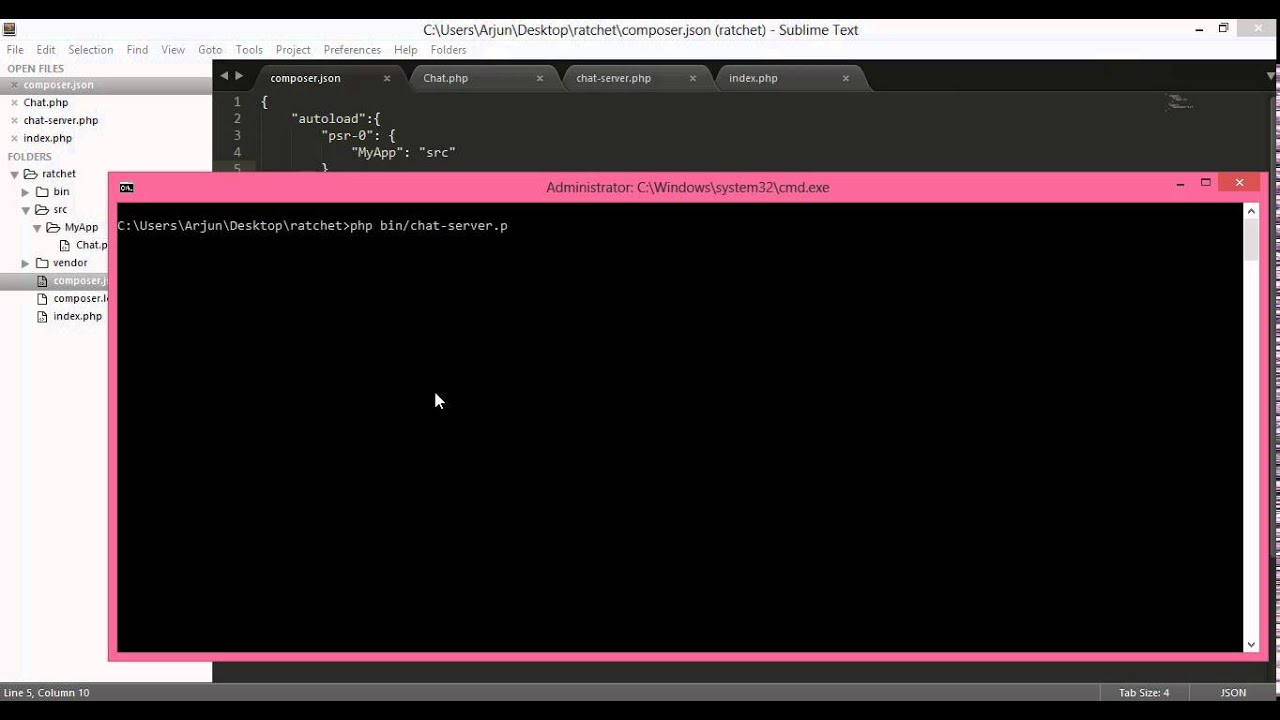Open the Edit menu

pos(46,50)
